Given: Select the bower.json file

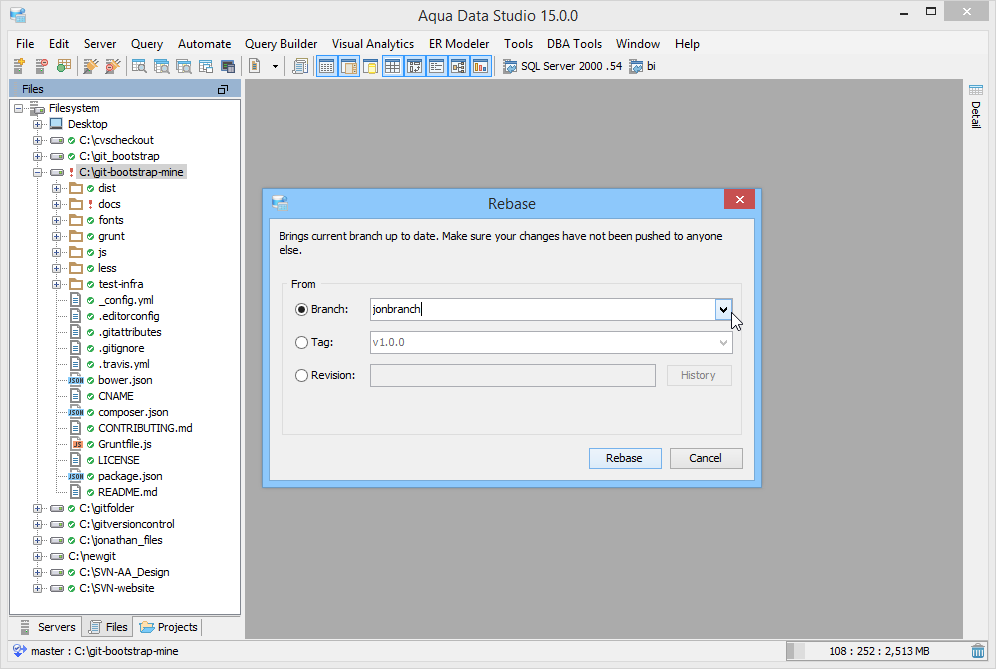Looking at the screenshot, I should pos(125,380).
